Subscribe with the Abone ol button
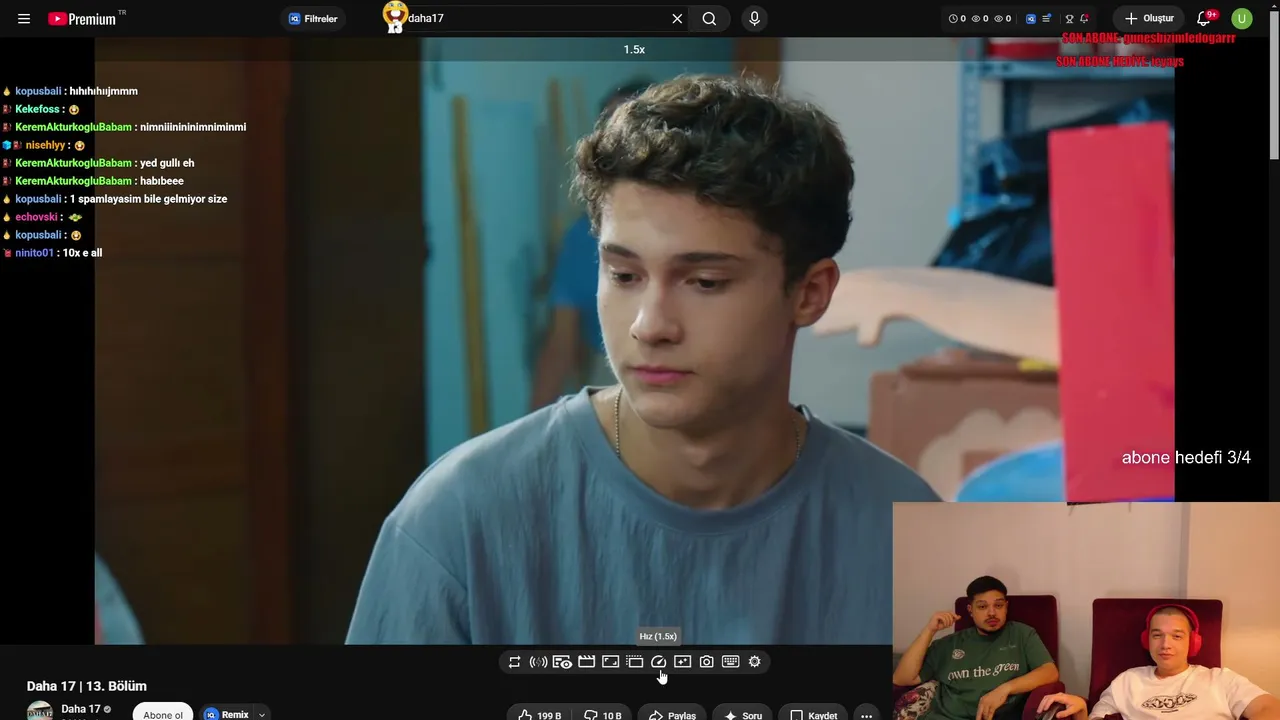 click(x=163, y=713)
